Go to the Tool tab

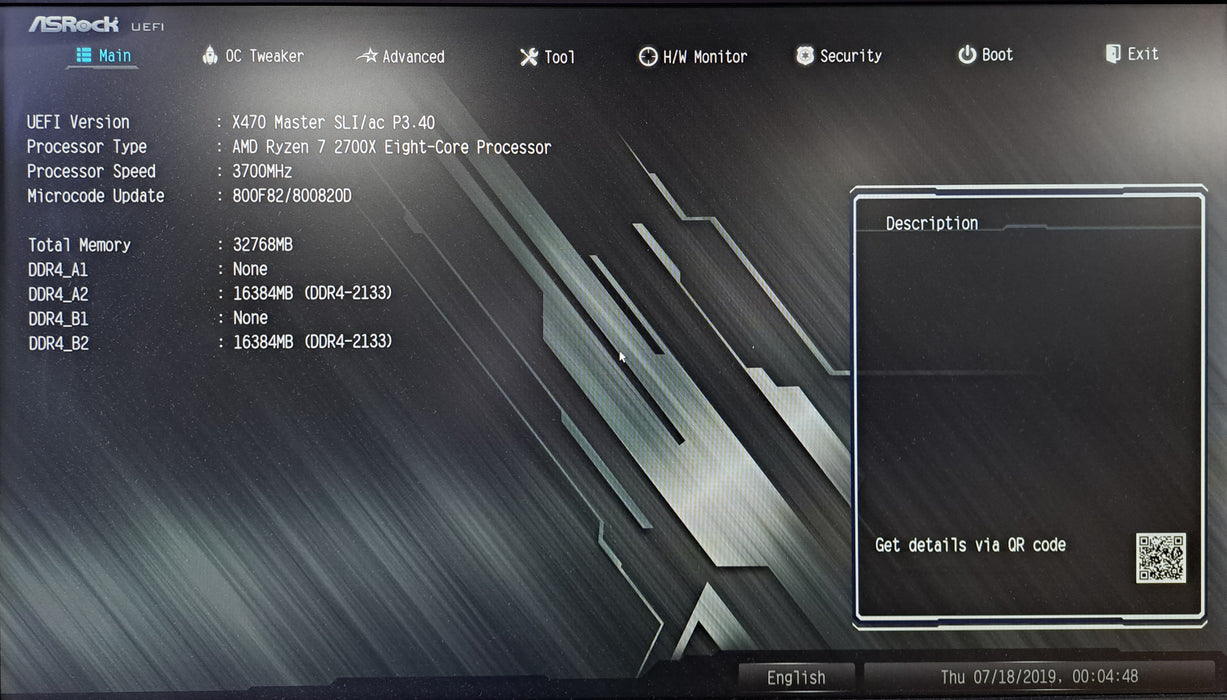coord(548,57)
